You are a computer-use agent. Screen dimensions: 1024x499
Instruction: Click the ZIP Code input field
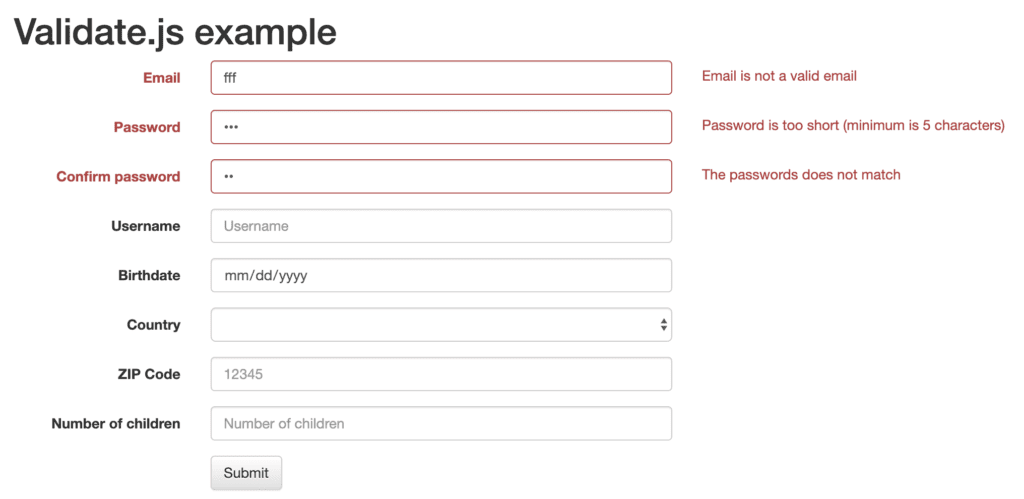440,374
